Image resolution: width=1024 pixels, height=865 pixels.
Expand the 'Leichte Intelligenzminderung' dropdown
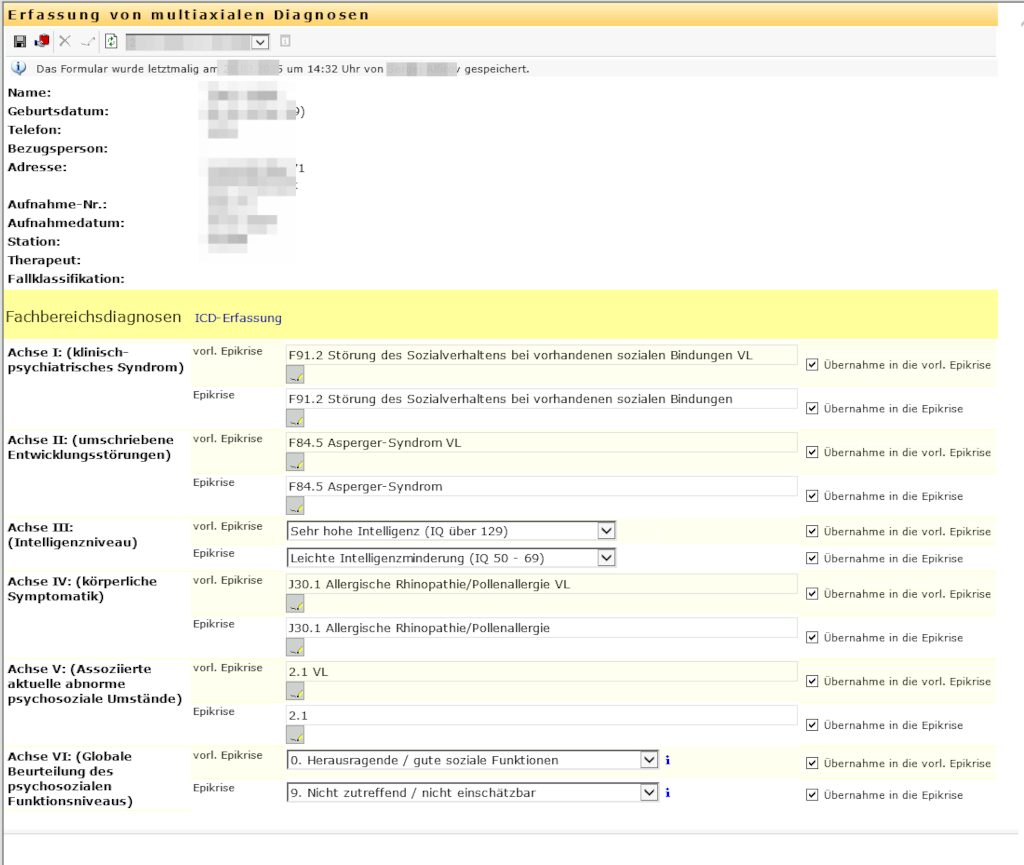605,558
